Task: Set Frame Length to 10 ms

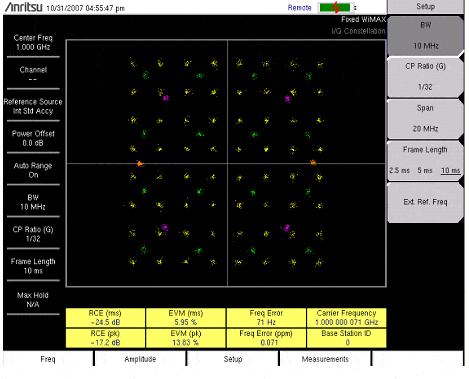Action: [x=451, y=170]
